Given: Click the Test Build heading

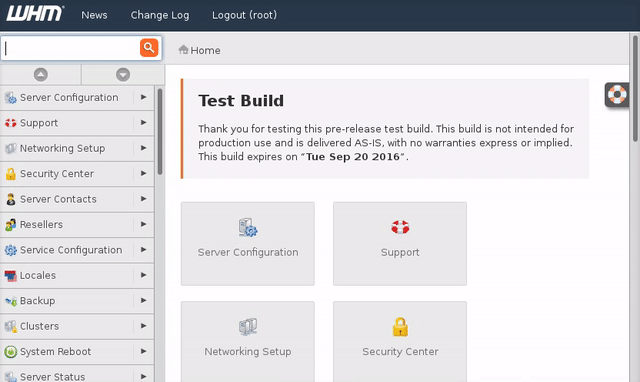Looking at the screenshot, I should (241, 101).
